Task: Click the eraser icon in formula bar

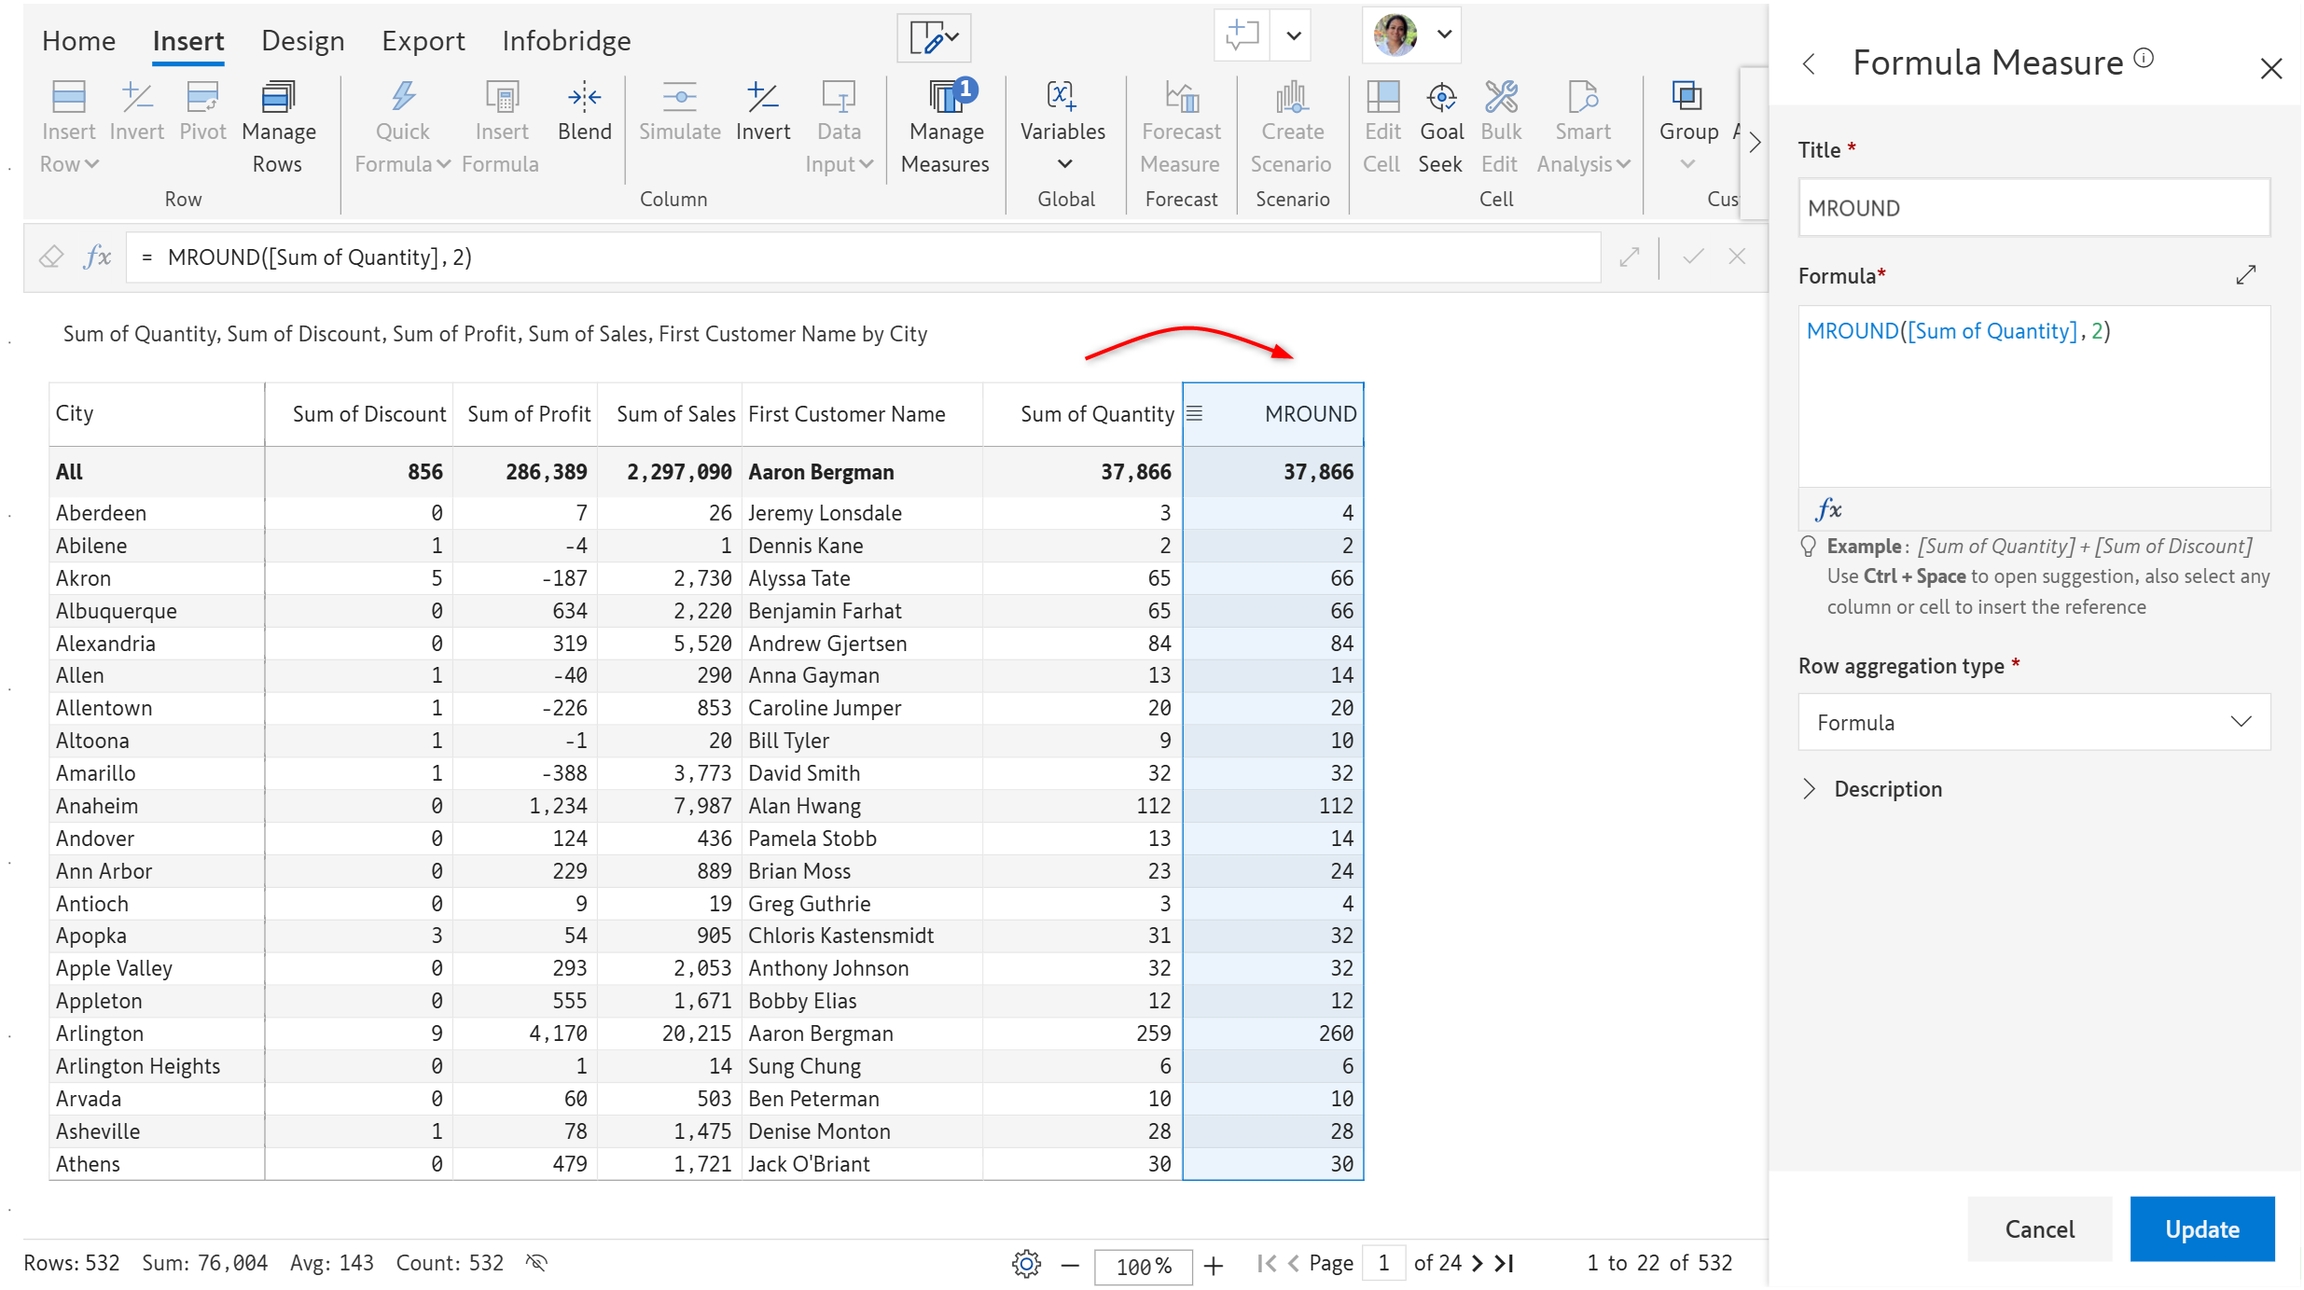Action: pos(51,257)
